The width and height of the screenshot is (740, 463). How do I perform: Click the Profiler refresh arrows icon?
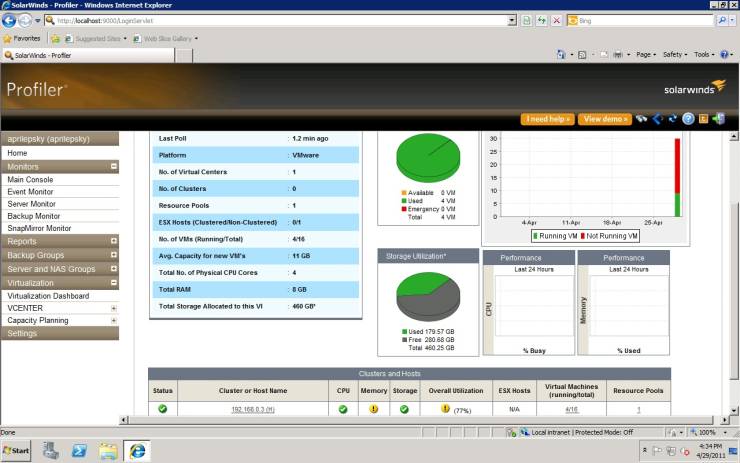673,119
